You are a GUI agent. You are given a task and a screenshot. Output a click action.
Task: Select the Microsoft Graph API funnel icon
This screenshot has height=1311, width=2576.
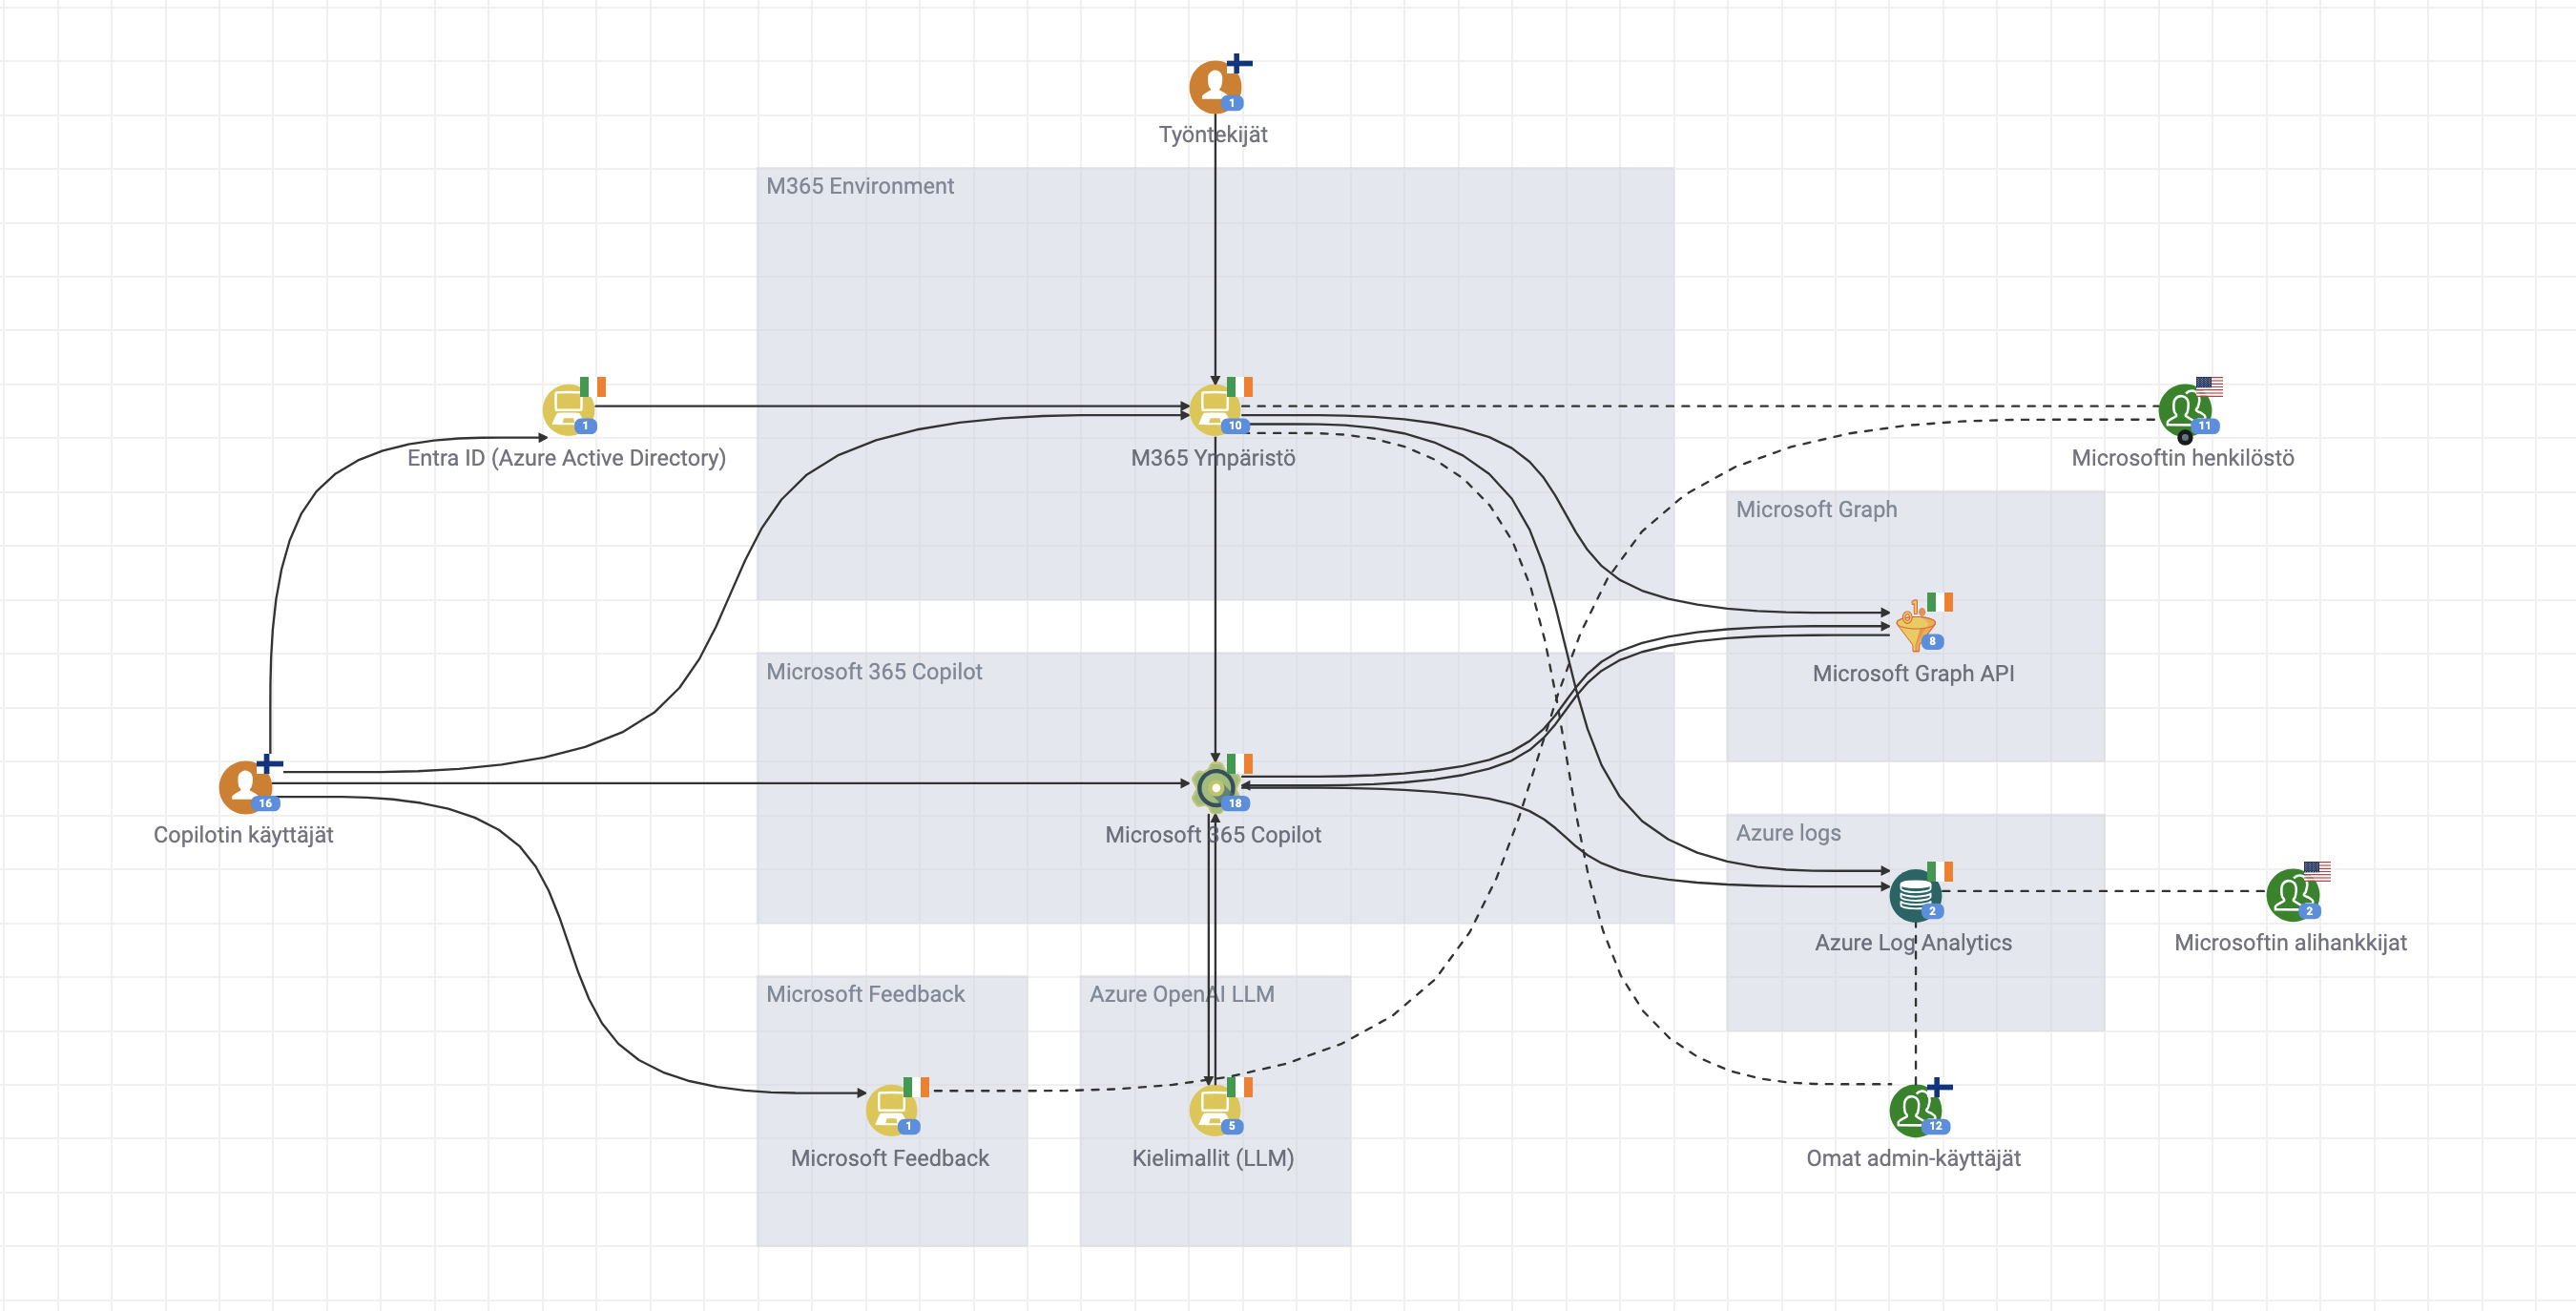point(1914,628)
